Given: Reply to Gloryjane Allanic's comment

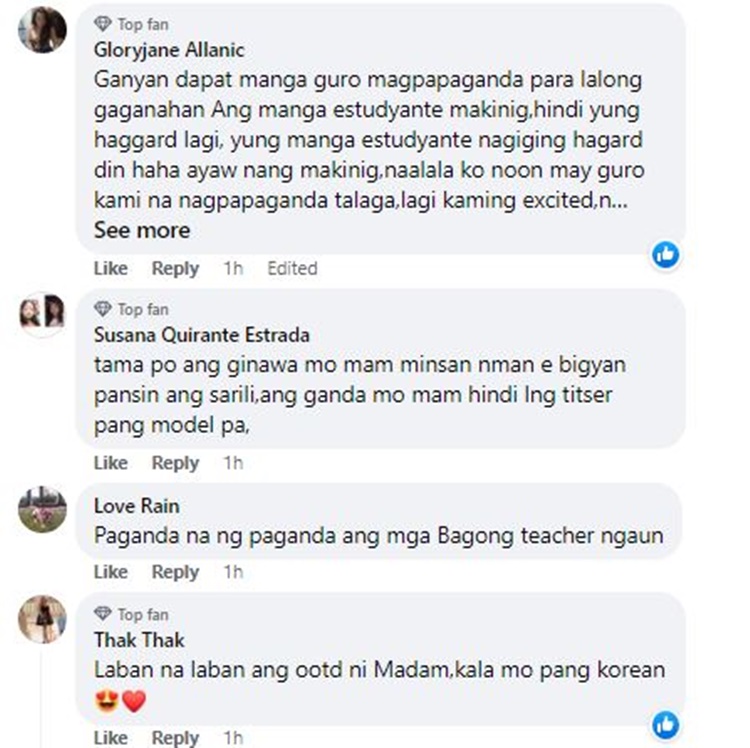Looking at the screenshot, I should [175, 268].
